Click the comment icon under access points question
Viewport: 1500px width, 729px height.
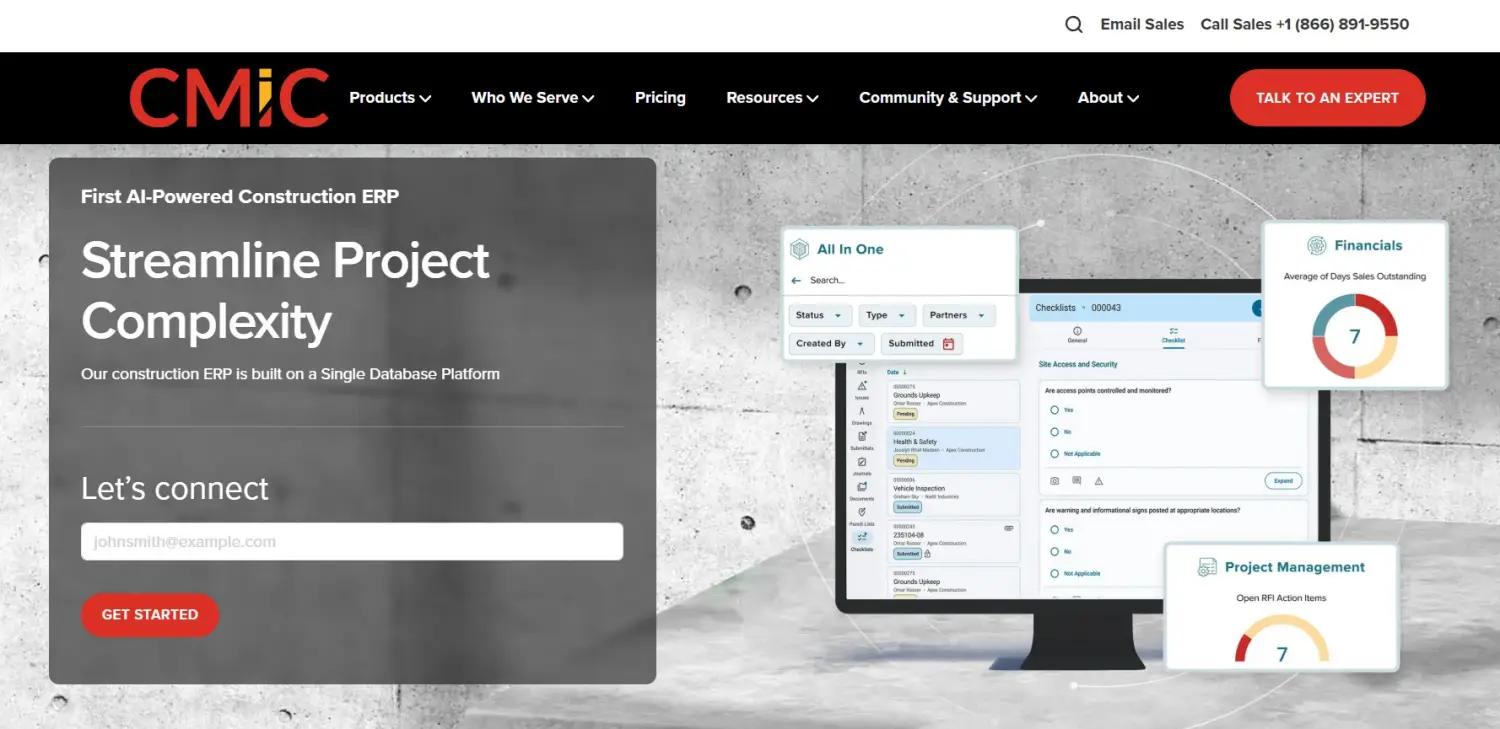point(1076,481)
